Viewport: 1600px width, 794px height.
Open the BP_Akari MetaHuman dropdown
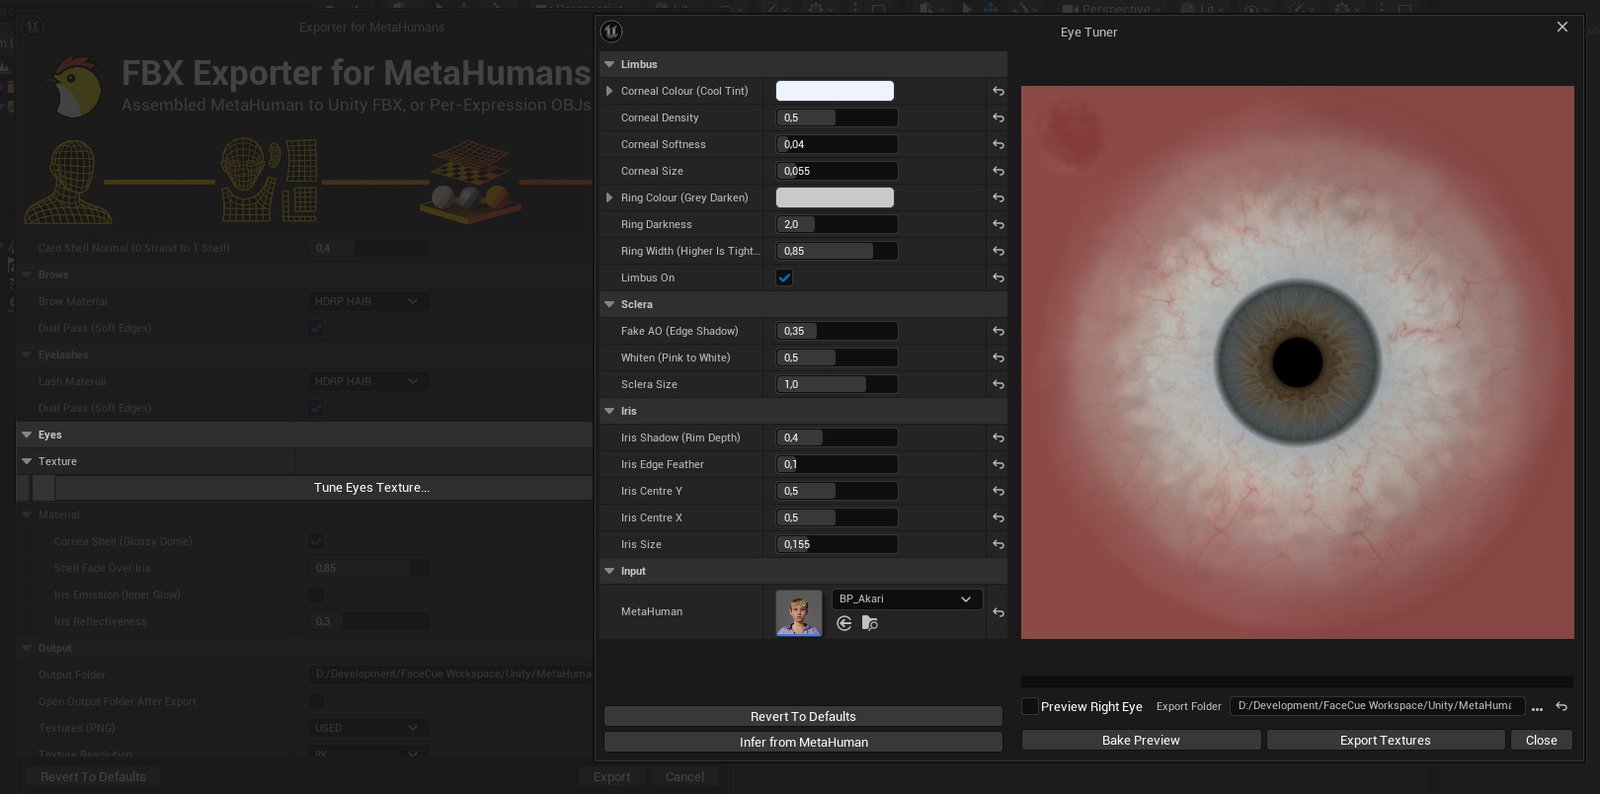coord(907,599)
